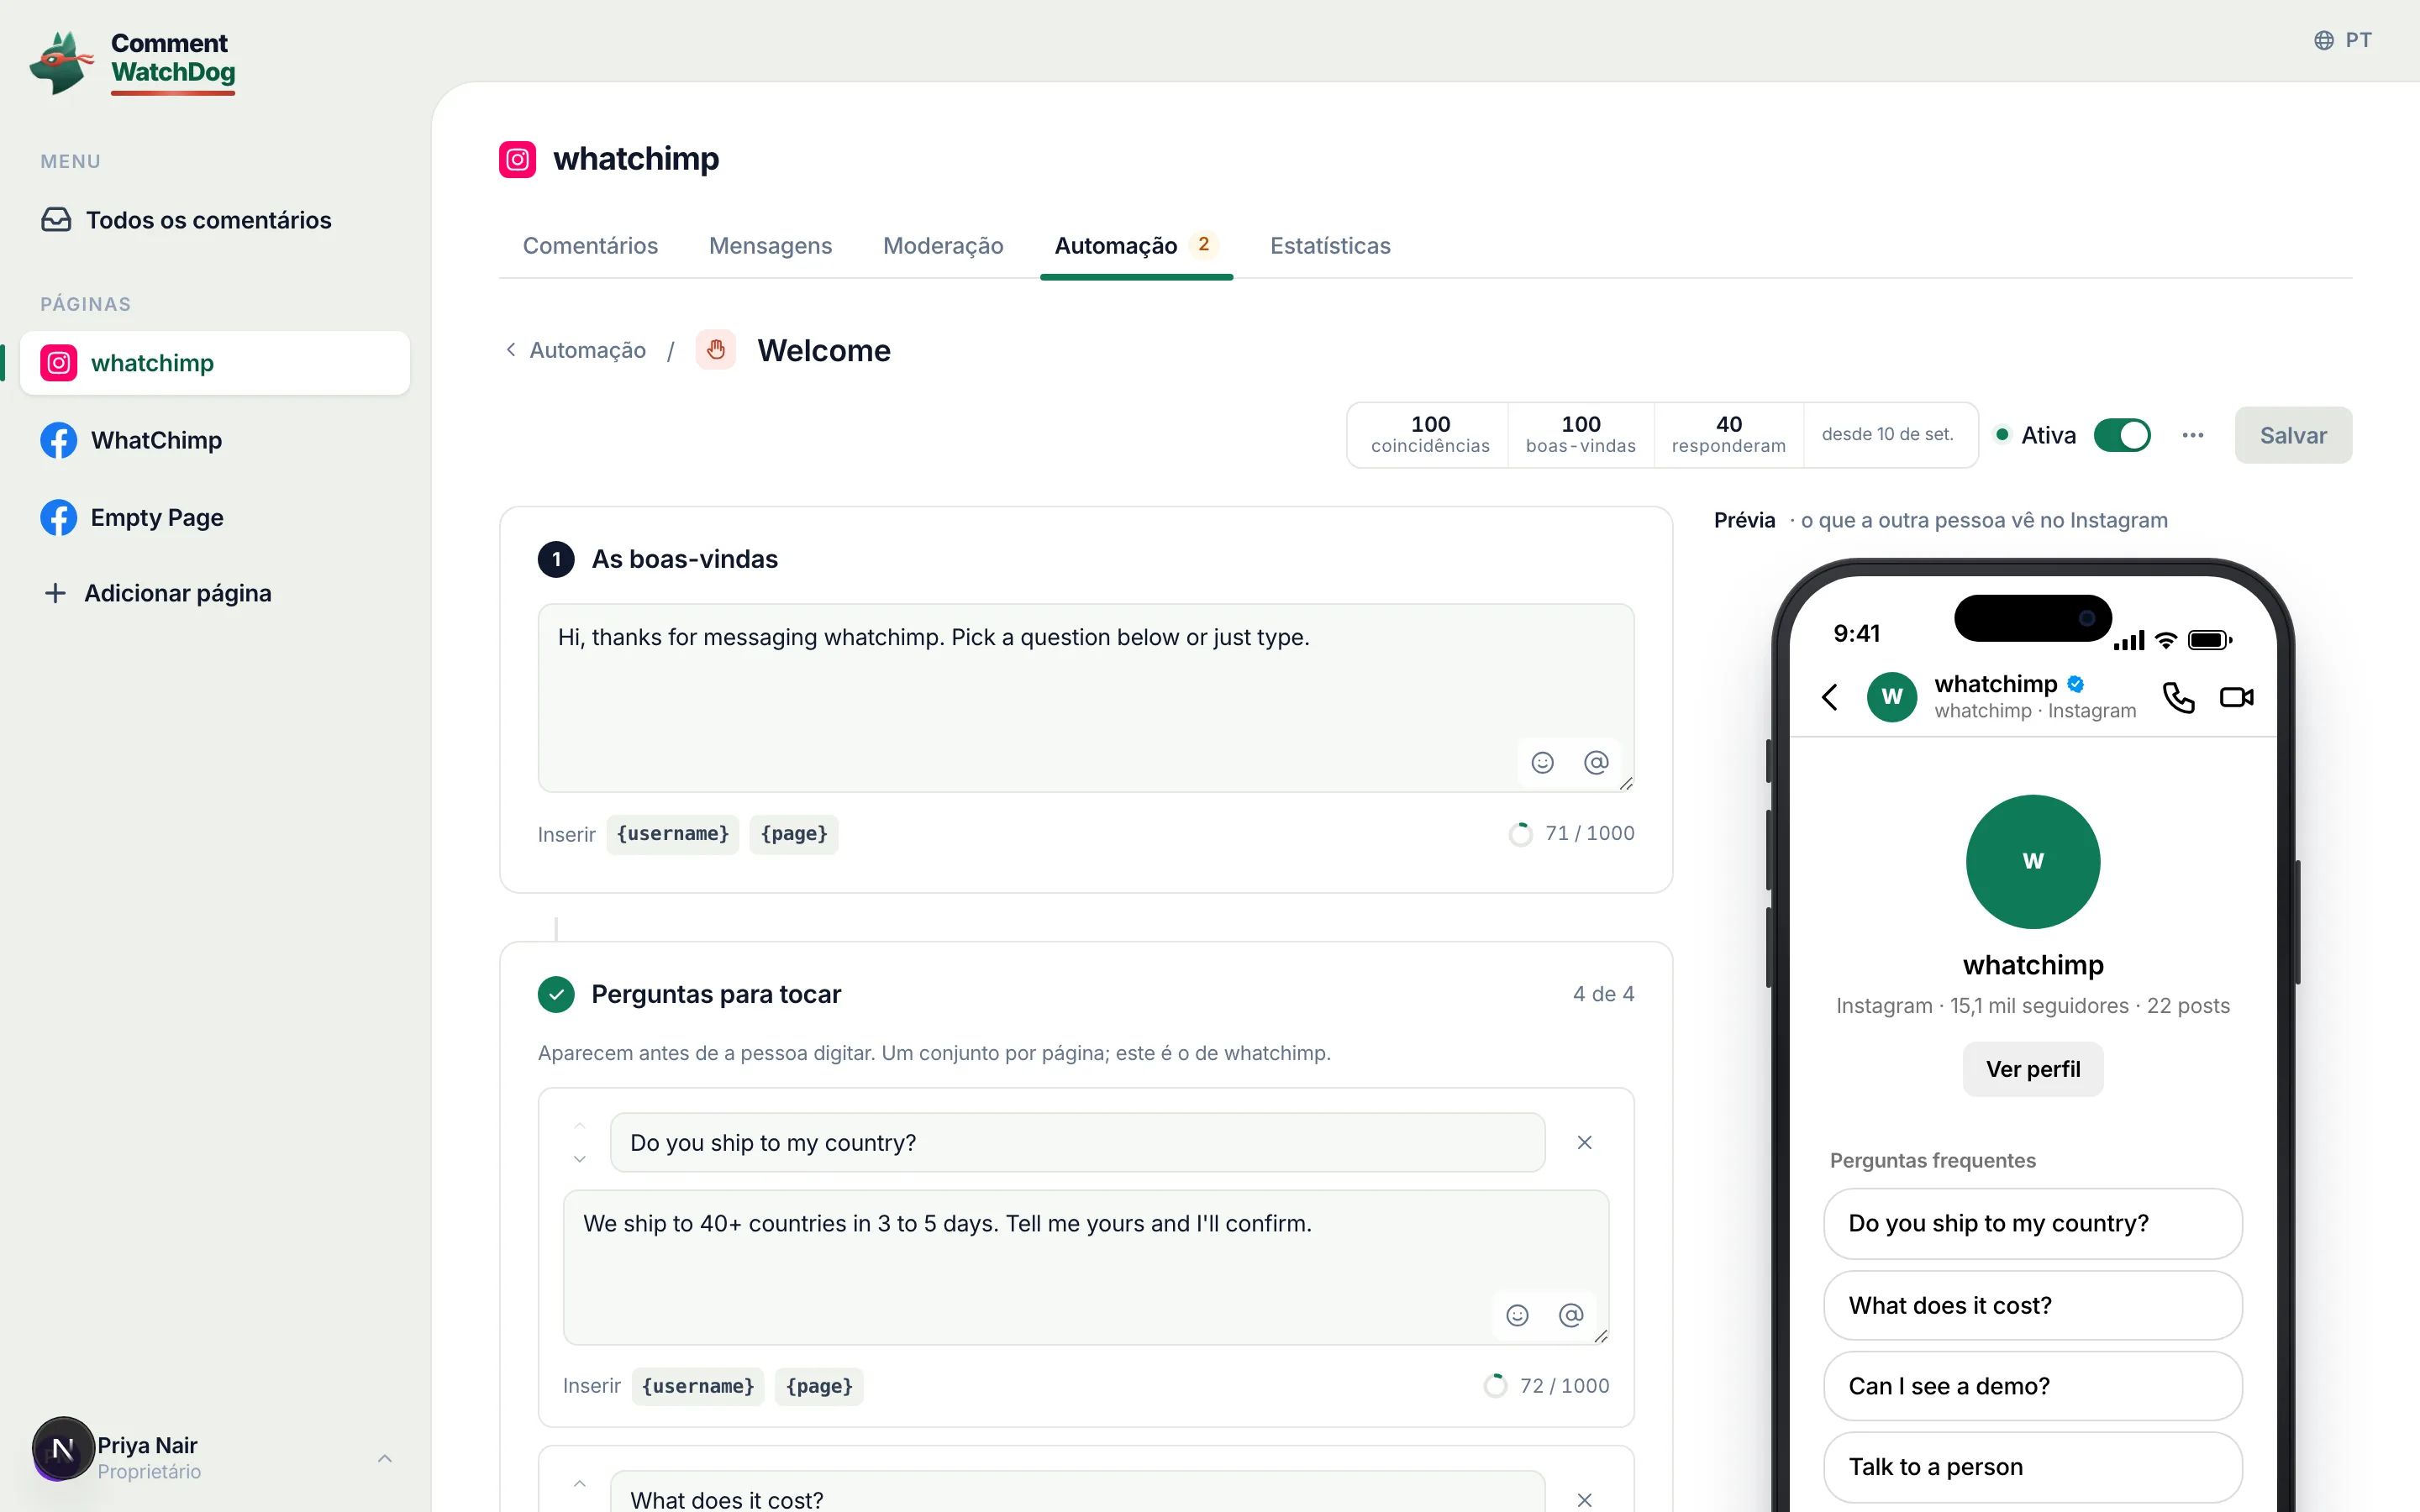Open the language selector globe icon
The height and width of the screenshot is (1512, 2420).
(2324, 40)
